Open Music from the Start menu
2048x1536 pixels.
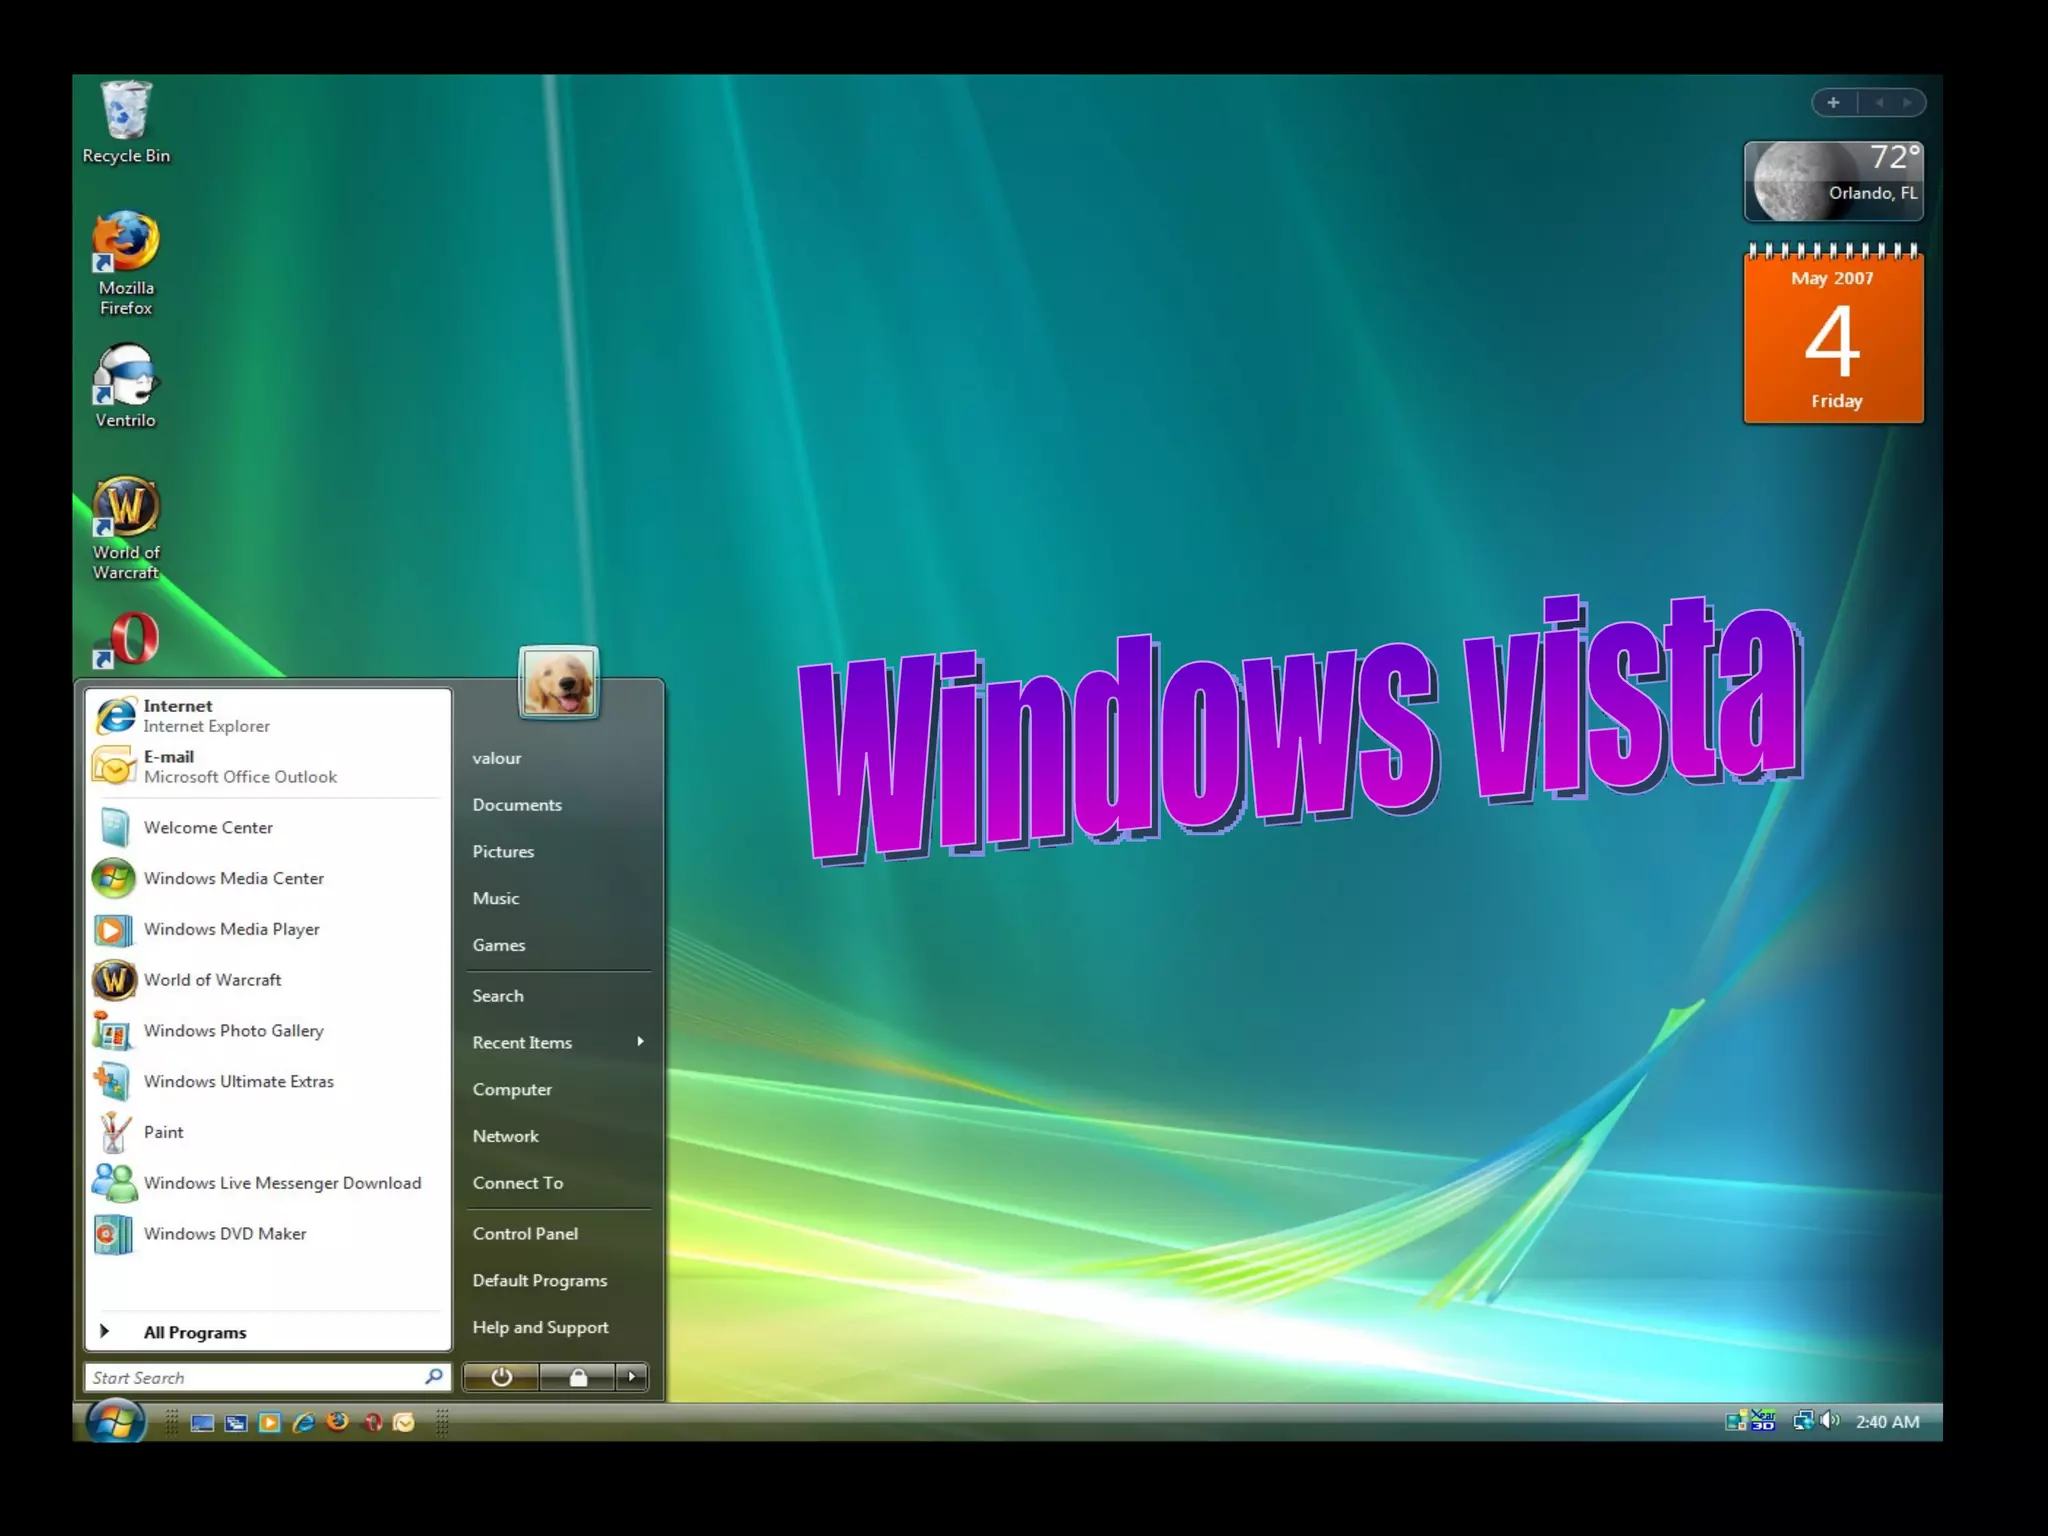(558, 898)
